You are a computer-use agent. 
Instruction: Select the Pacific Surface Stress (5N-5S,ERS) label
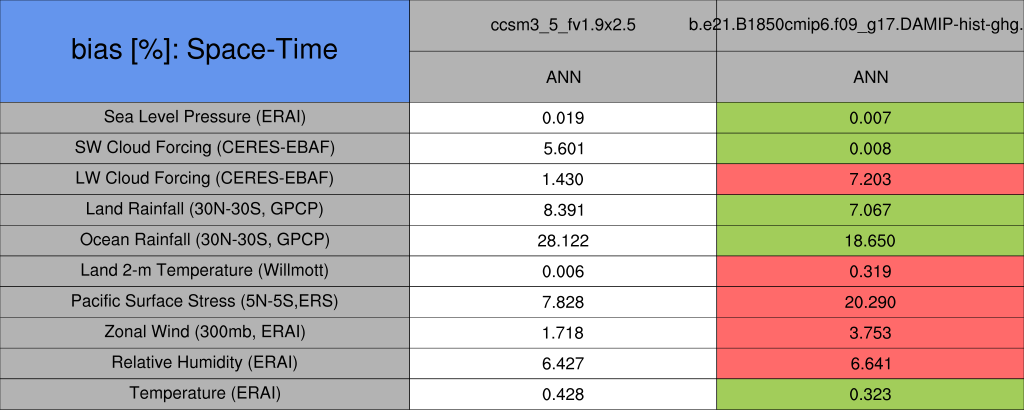click(204, 302)
